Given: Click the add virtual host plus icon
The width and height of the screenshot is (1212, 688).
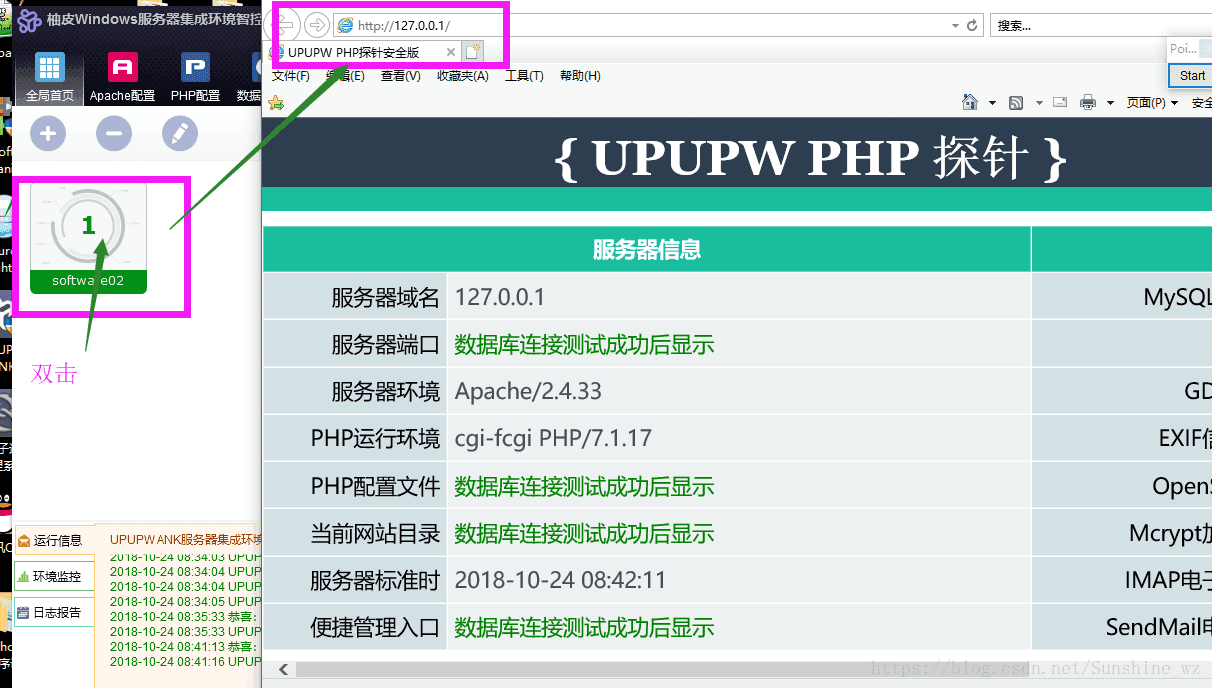Looking at the screenshot, I should 48,133.
